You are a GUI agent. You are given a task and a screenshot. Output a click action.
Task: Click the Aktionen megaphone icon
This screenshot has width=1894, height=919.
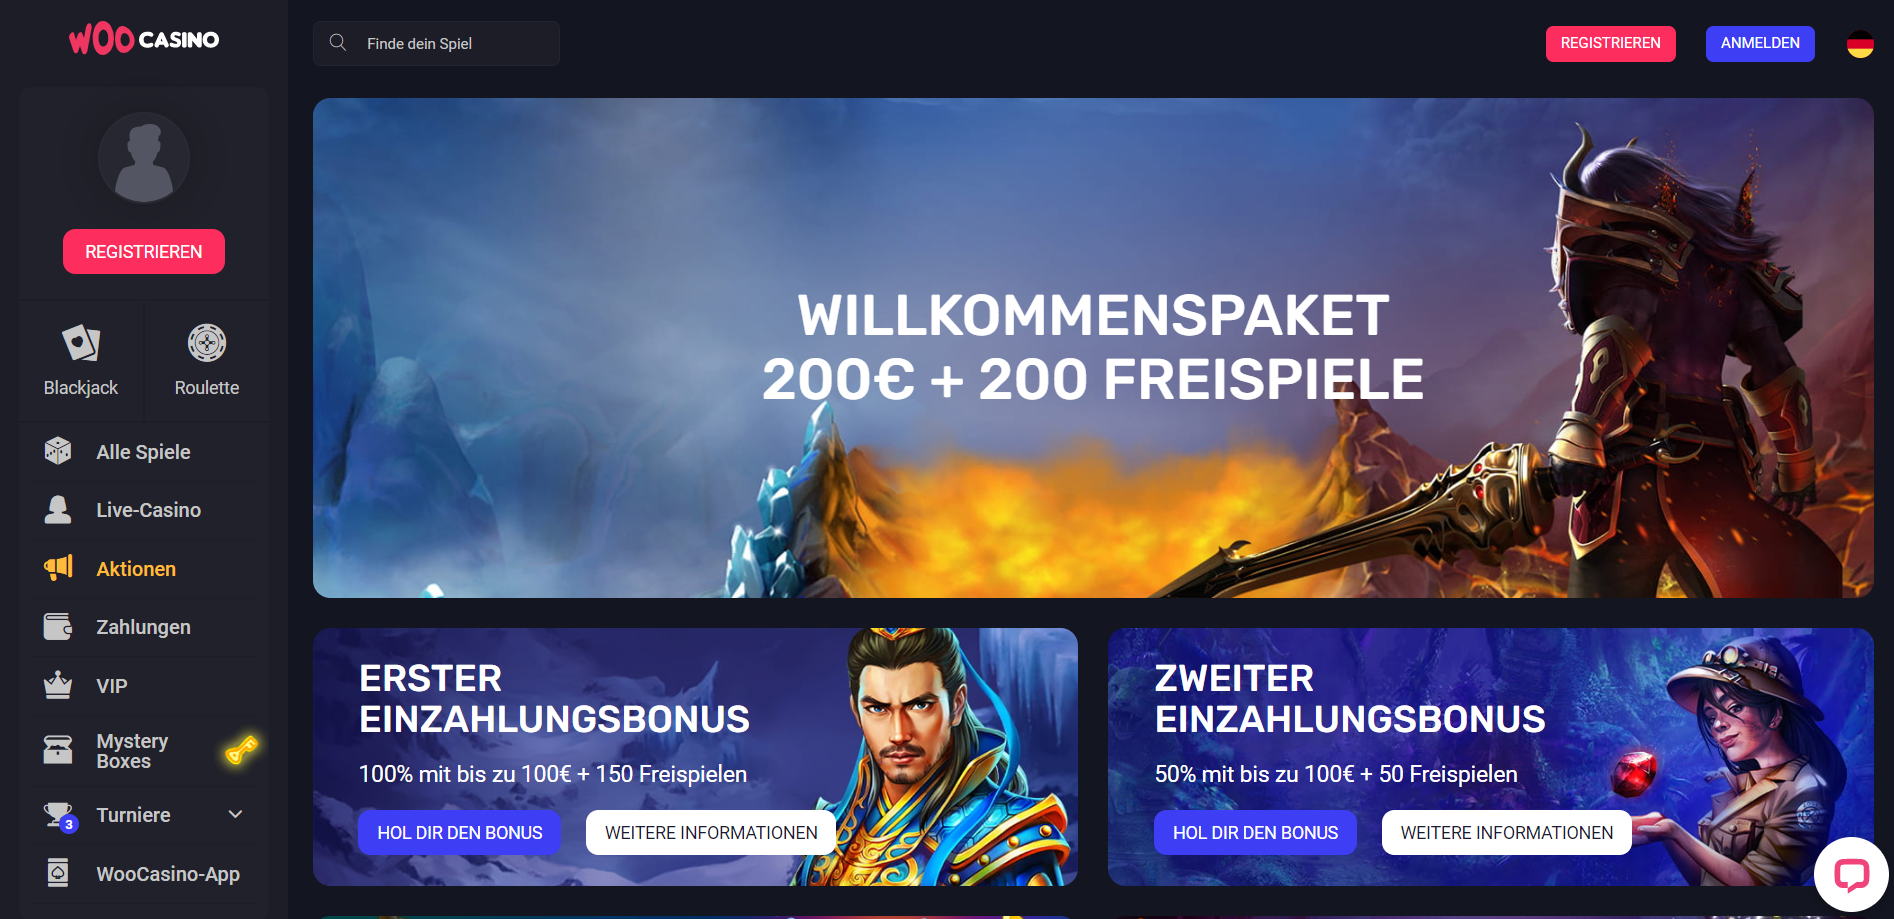pos(58,568)
